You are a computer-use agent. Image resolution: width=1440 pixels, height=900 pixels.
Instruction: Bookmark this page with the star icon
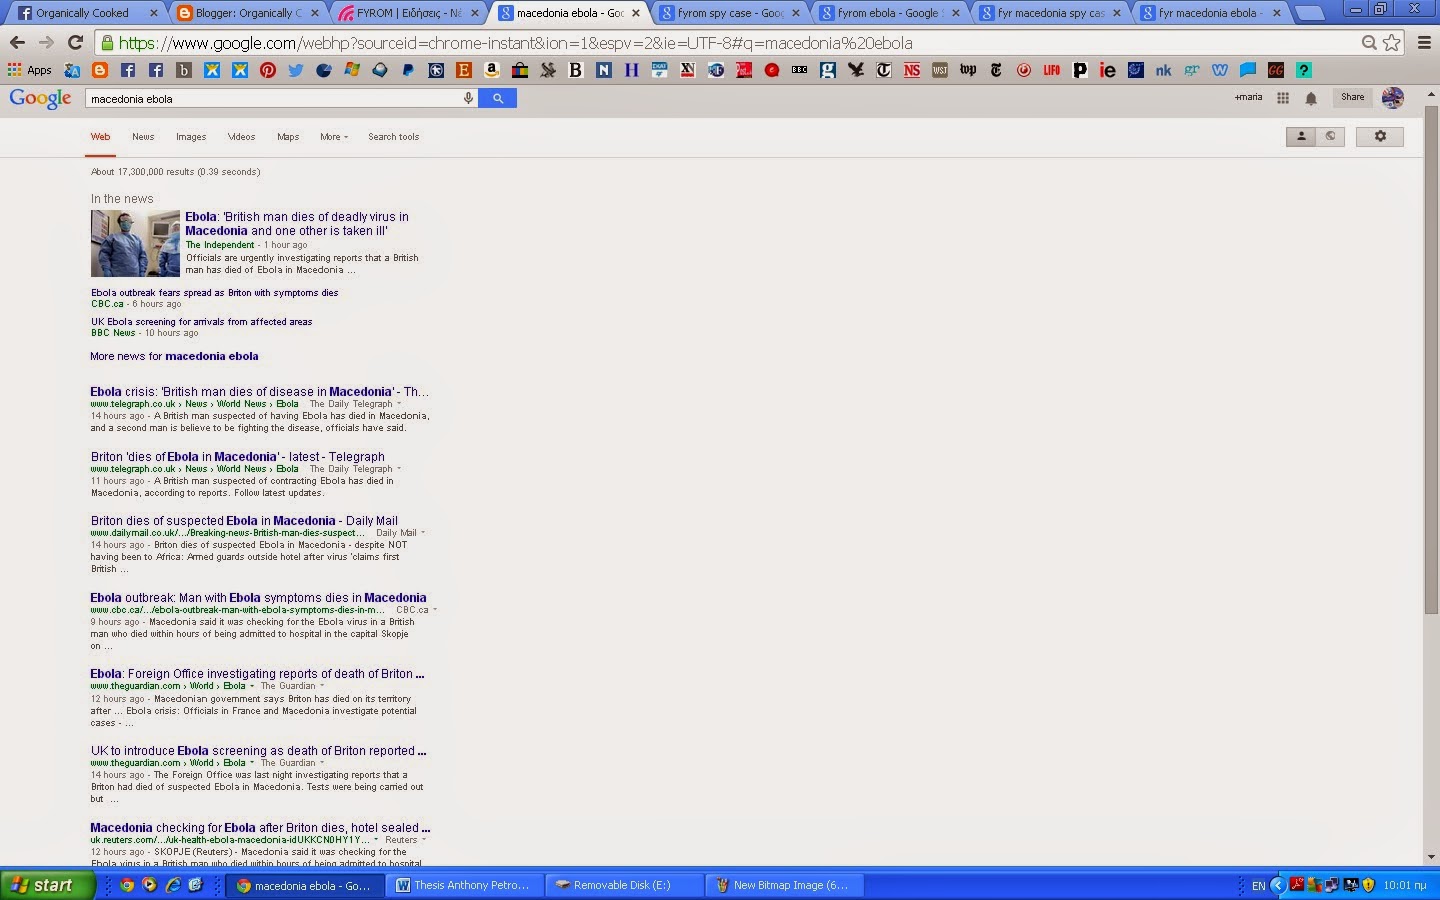pos(1391,43)
